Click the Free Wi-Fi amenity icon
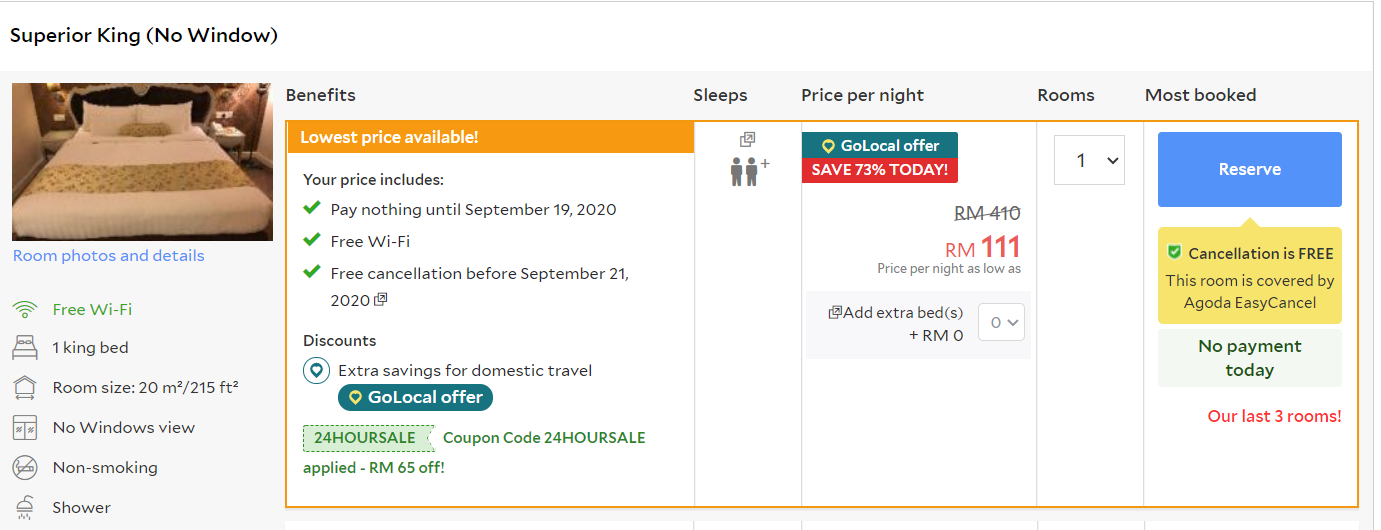 [x=25, y=310]
